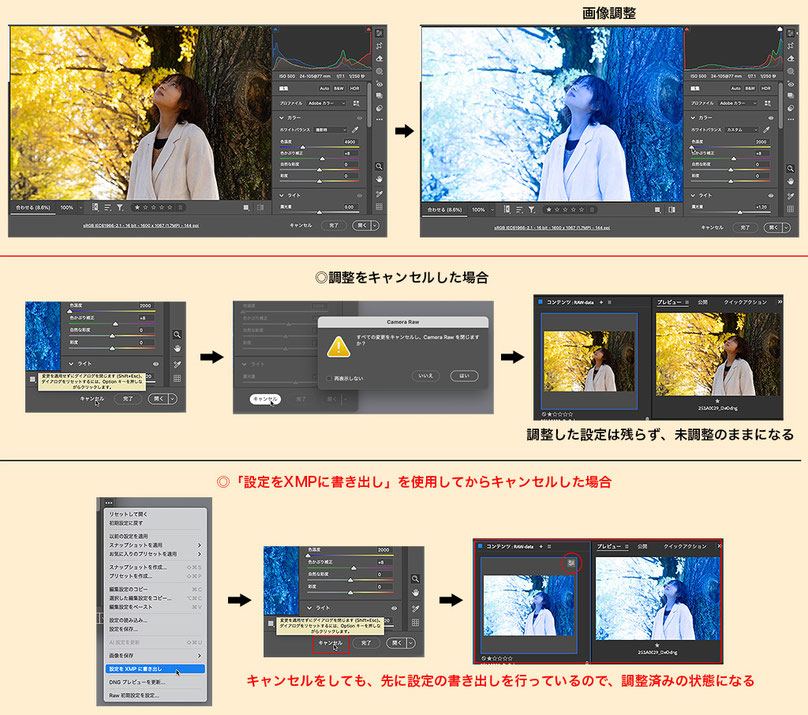This screenshot has height=715, width=808.
Task: Select the Zoom magnifier tool in the yellow-photo window
Action: click(x=379, y=166)
